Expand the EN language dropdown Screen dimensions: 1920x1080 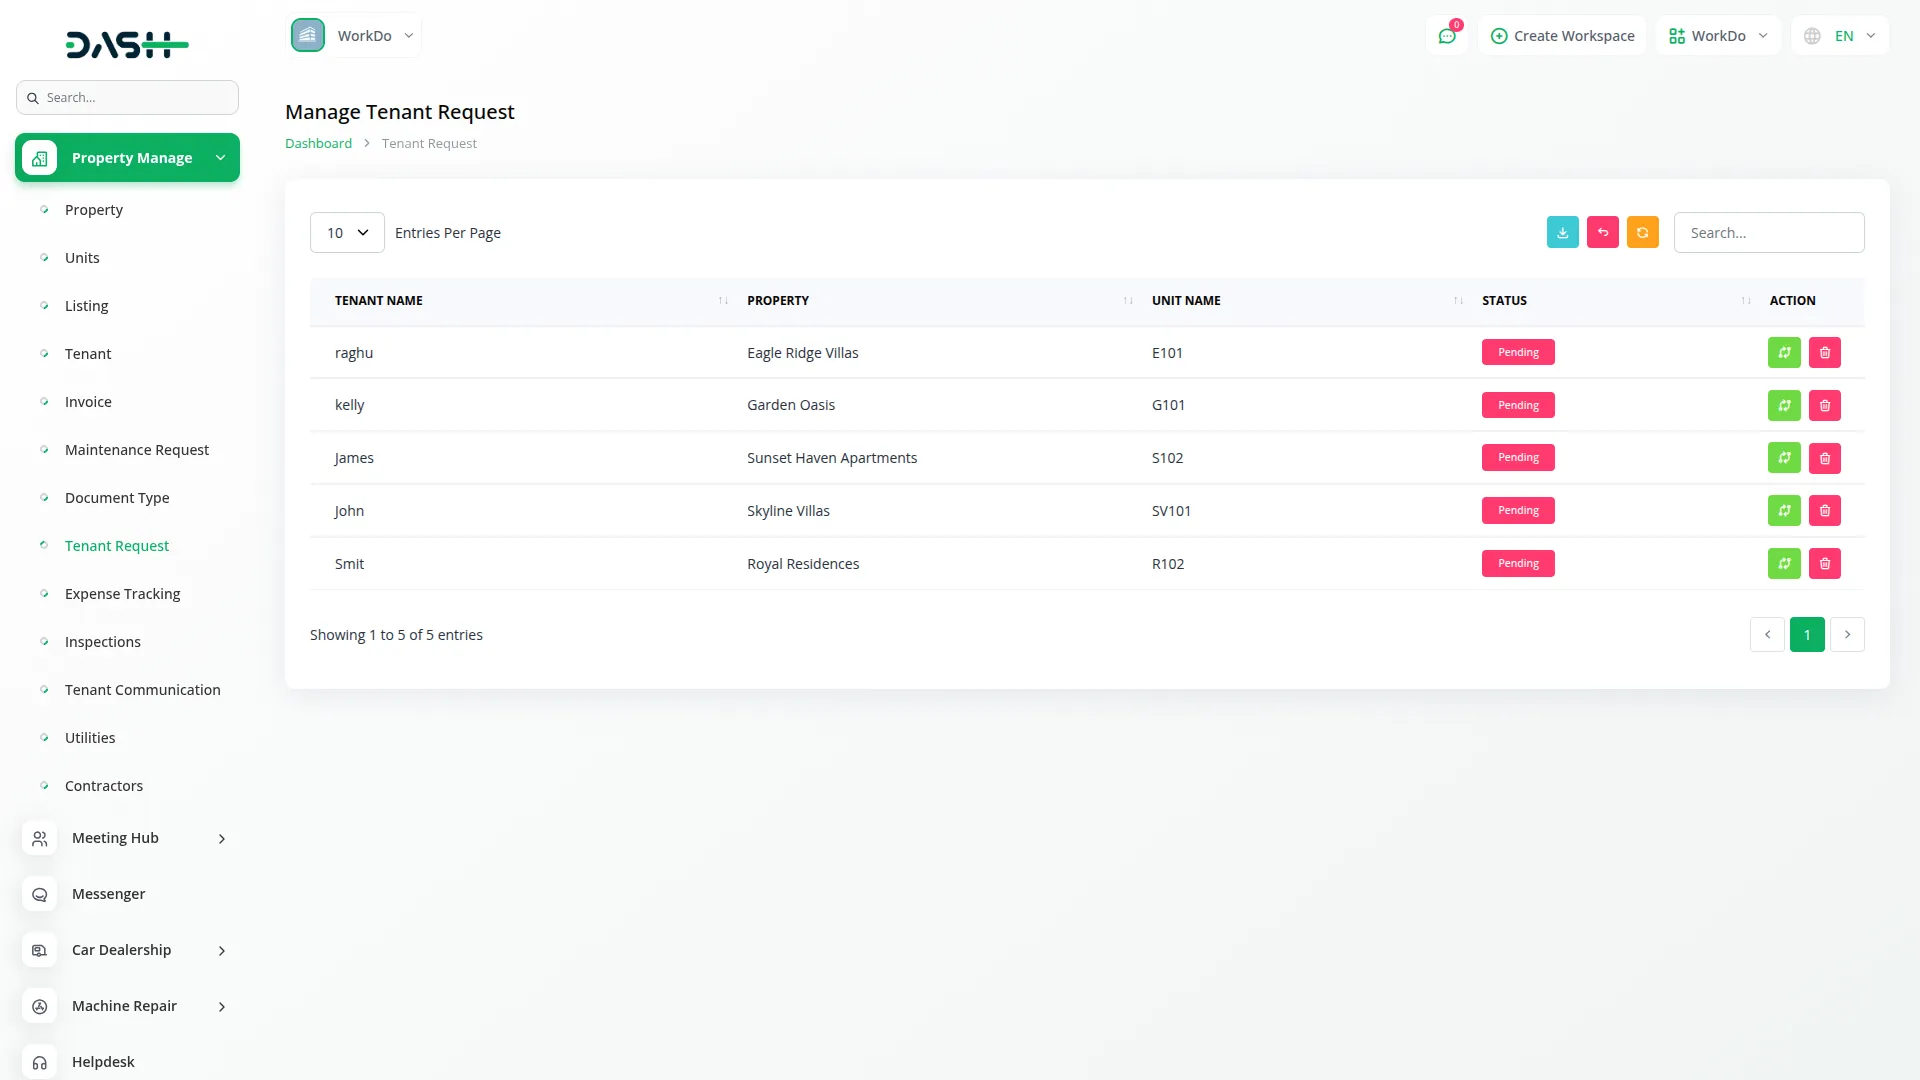click(x=1841, y=36)
